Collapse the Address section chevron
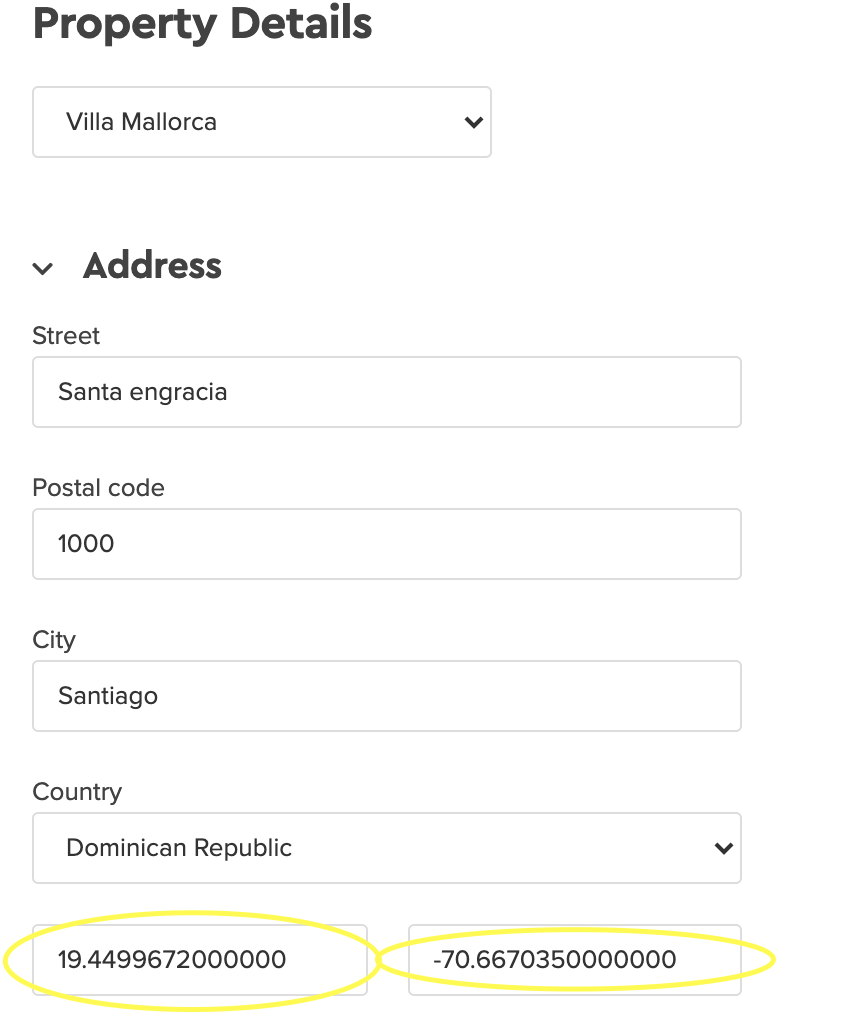The image size is (854, 1026). click(43, 268)
